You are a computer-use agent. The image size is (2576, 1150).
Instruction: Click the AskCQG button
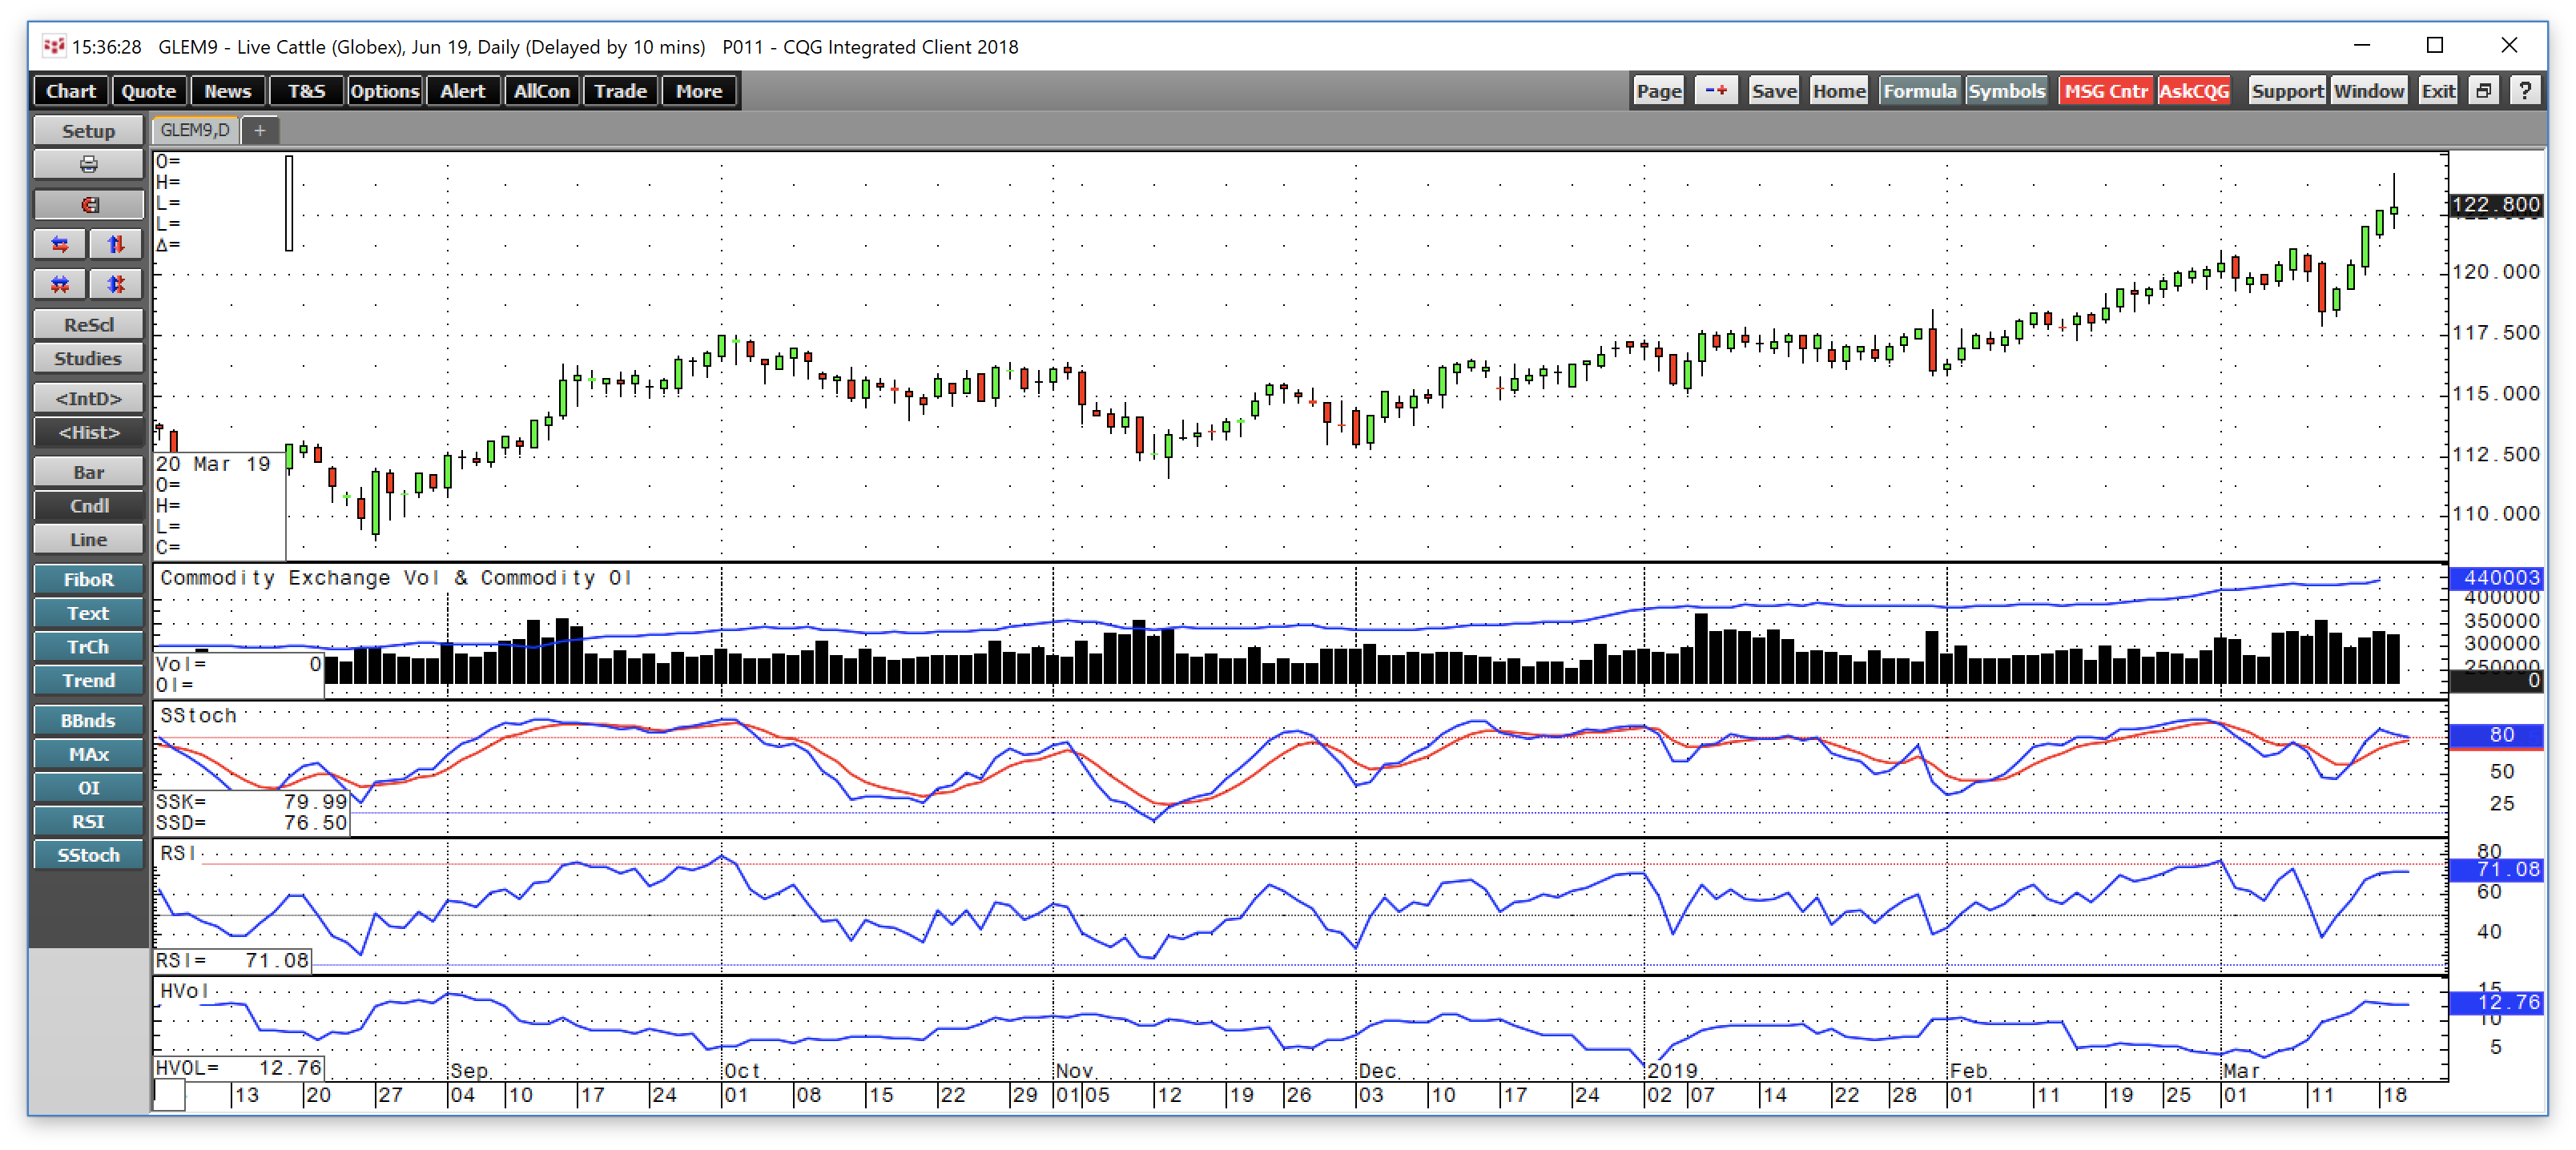click(x=2194, y=91)
